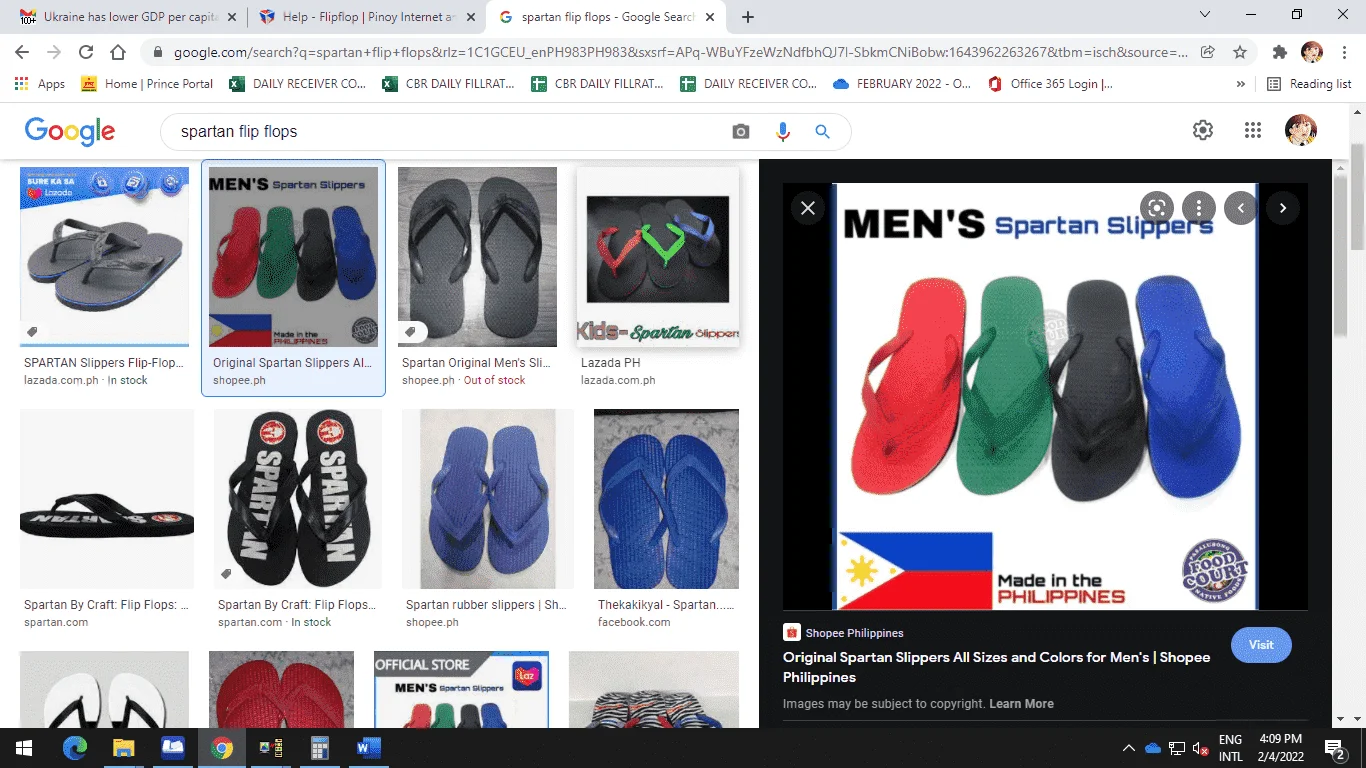Reload the current page
The image size is (1366, 768).
click(86, 52)
